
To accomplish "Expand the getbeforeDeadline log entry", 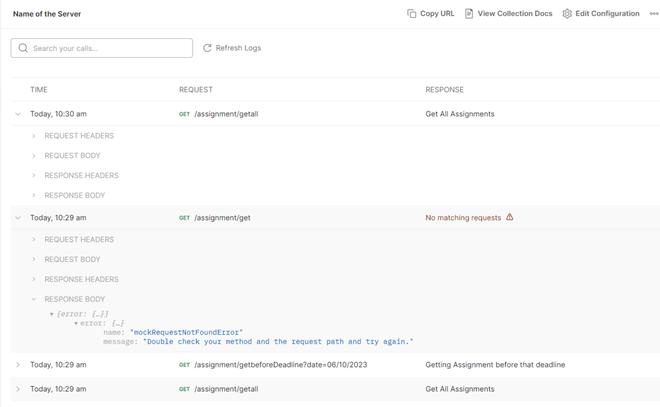I will tap(18, 365).
